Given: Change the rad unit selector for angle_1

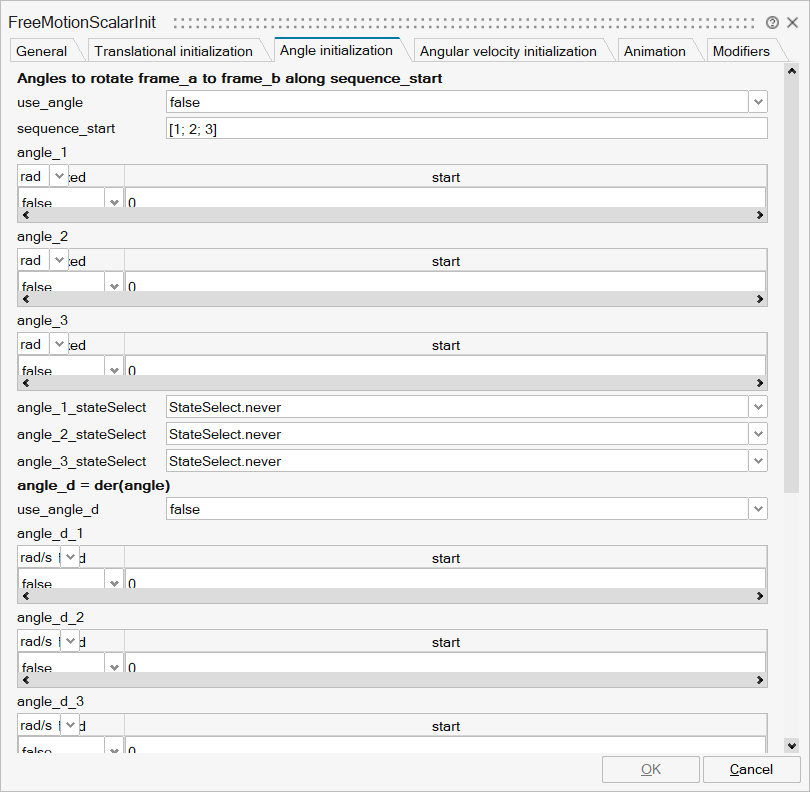Looking at the screenshot, I should point(57,176).
